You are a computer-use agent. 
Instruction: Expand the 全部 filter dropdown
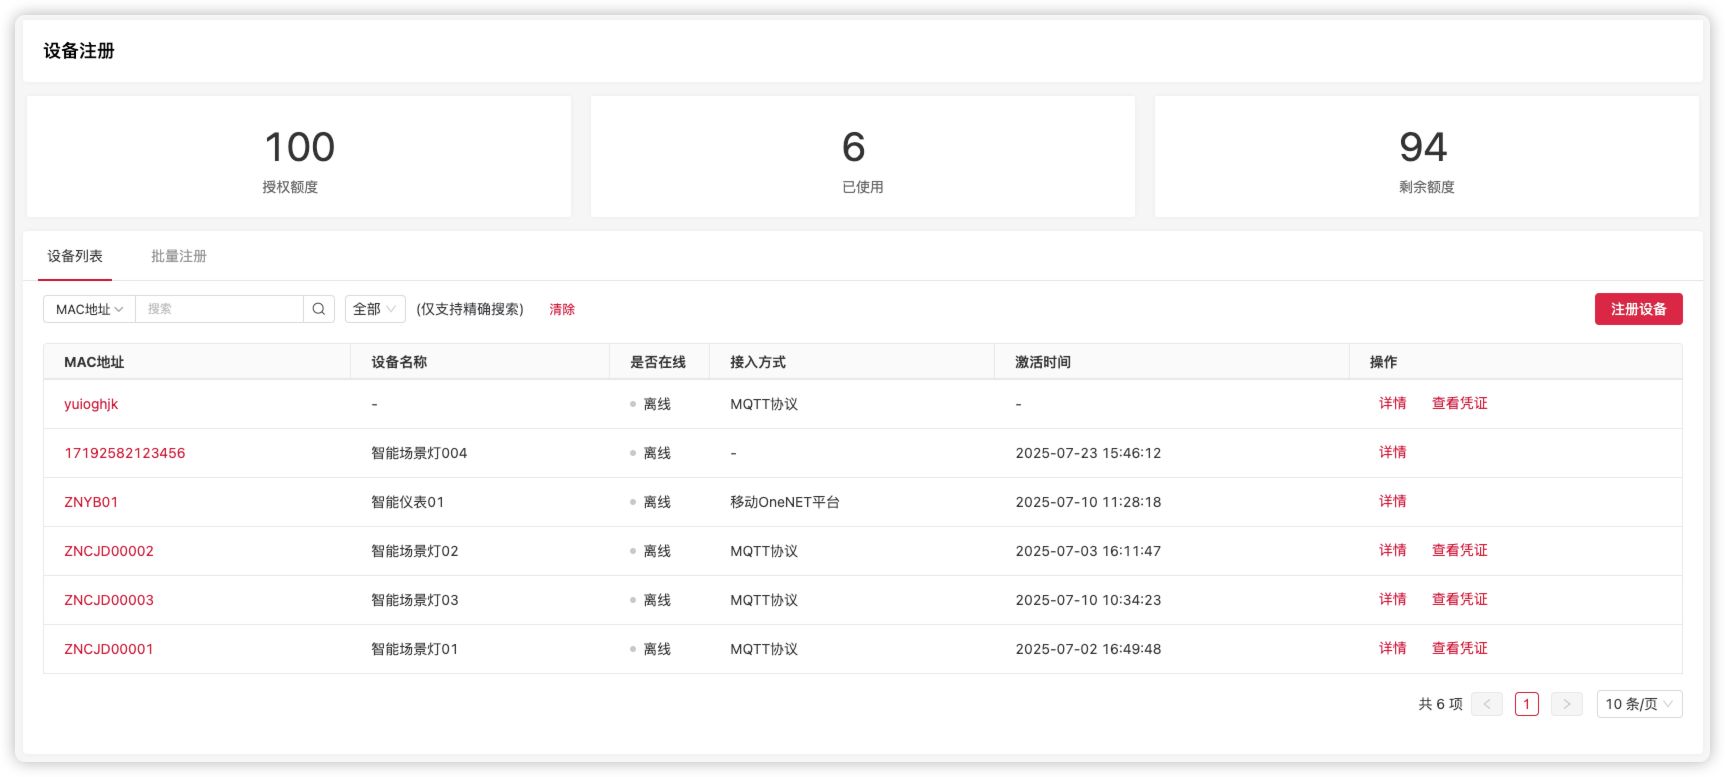(x=374, y=309)
